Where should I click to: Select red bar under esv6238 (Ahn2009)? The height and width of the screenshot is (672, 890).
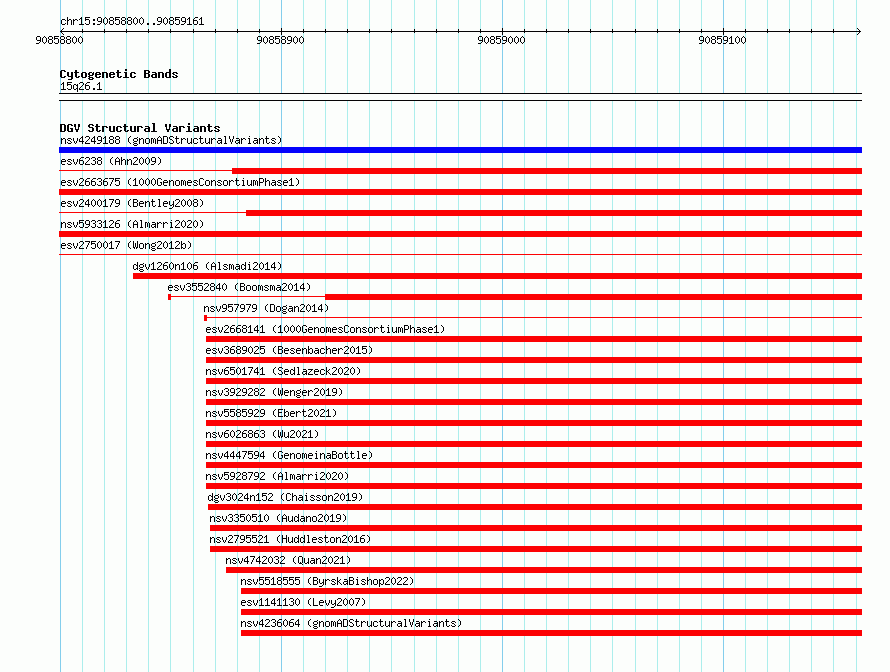click(x=547, y=171)
